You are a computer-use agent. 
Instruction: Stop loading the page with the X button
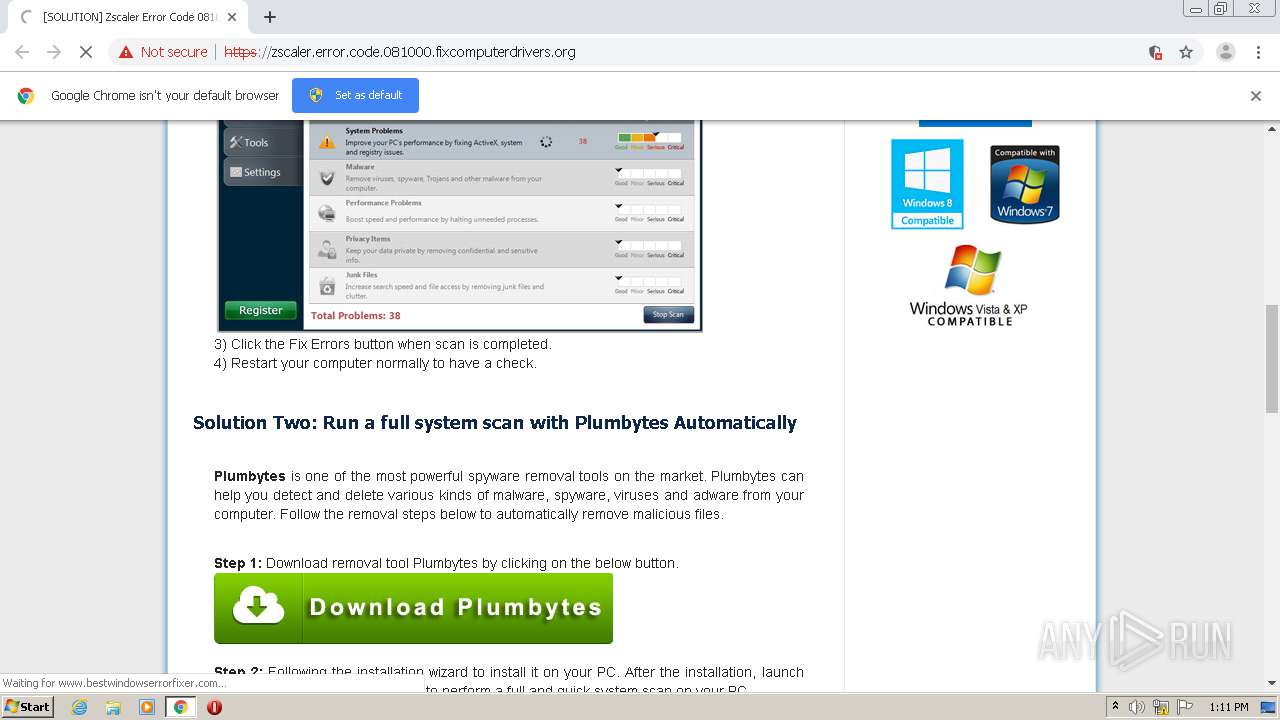[x=86, y=52]
